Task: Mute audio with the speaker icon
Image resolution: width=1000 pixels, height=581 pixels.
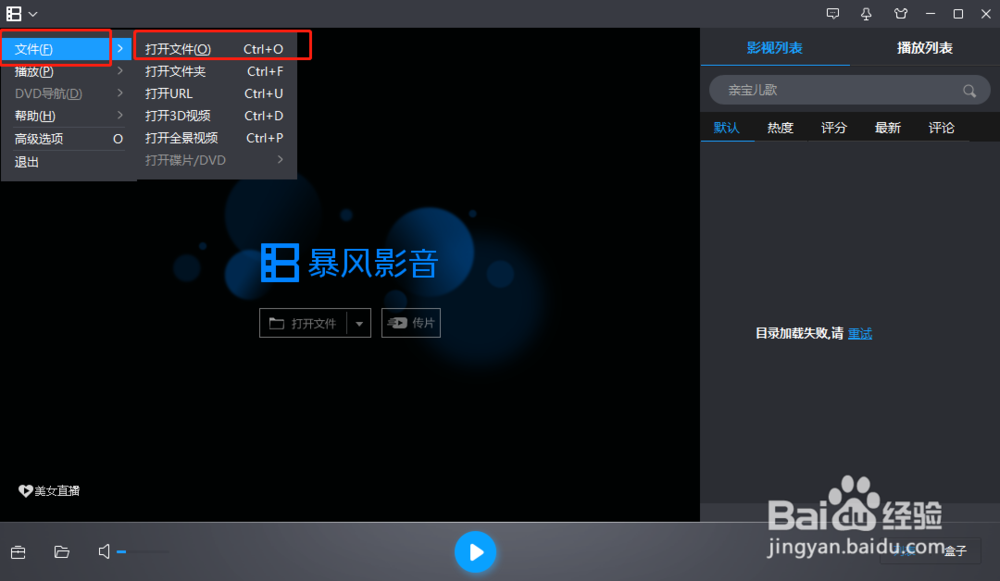Action: [x=104, y=551]
